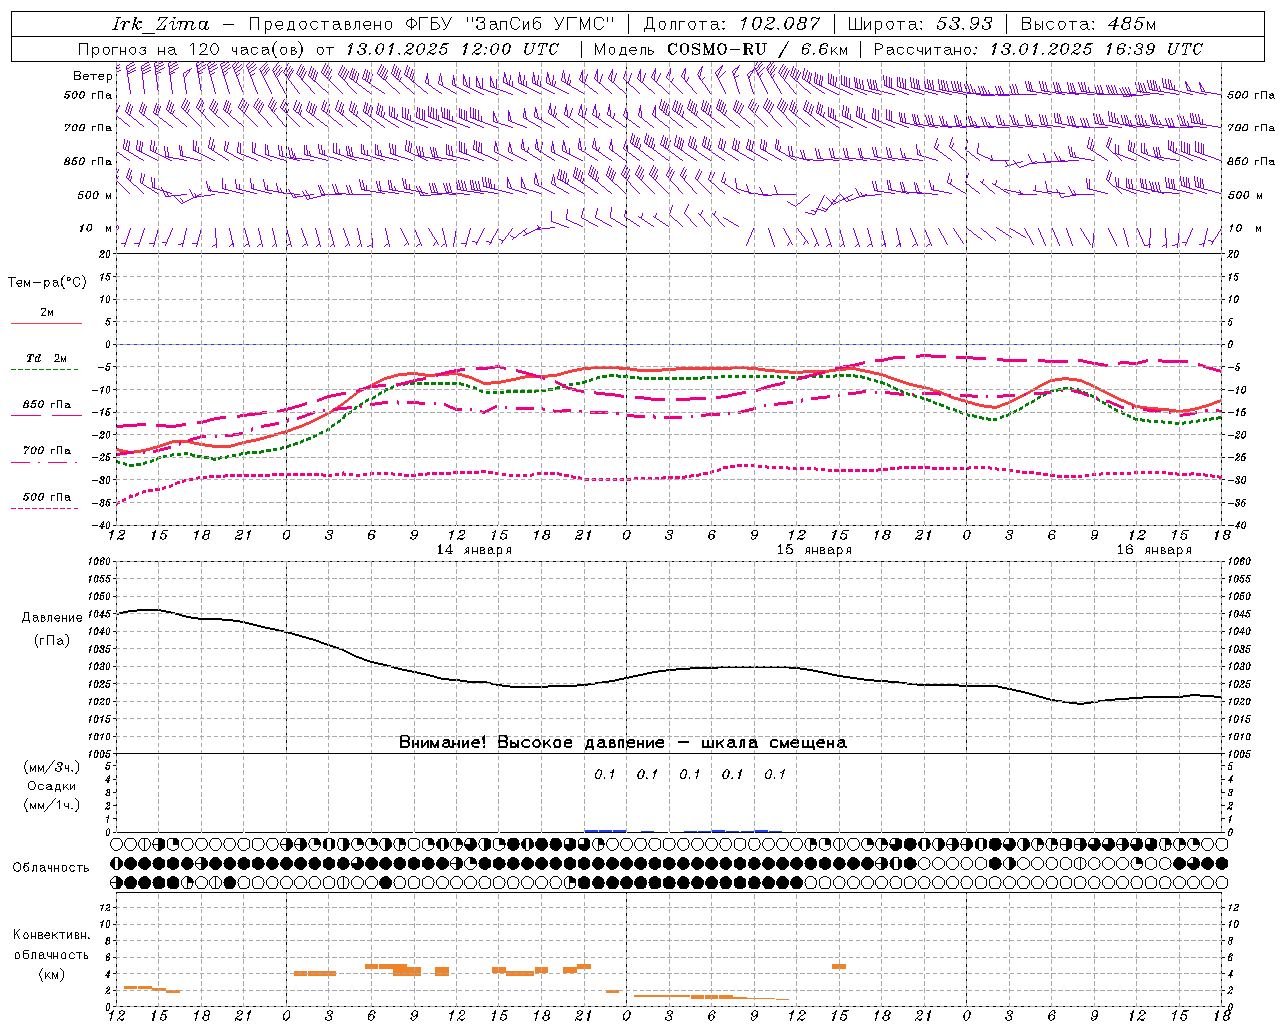This screenshot has width=1280, height=1024.
Task: Select the 16 января date label
Action: (1154, 550)
